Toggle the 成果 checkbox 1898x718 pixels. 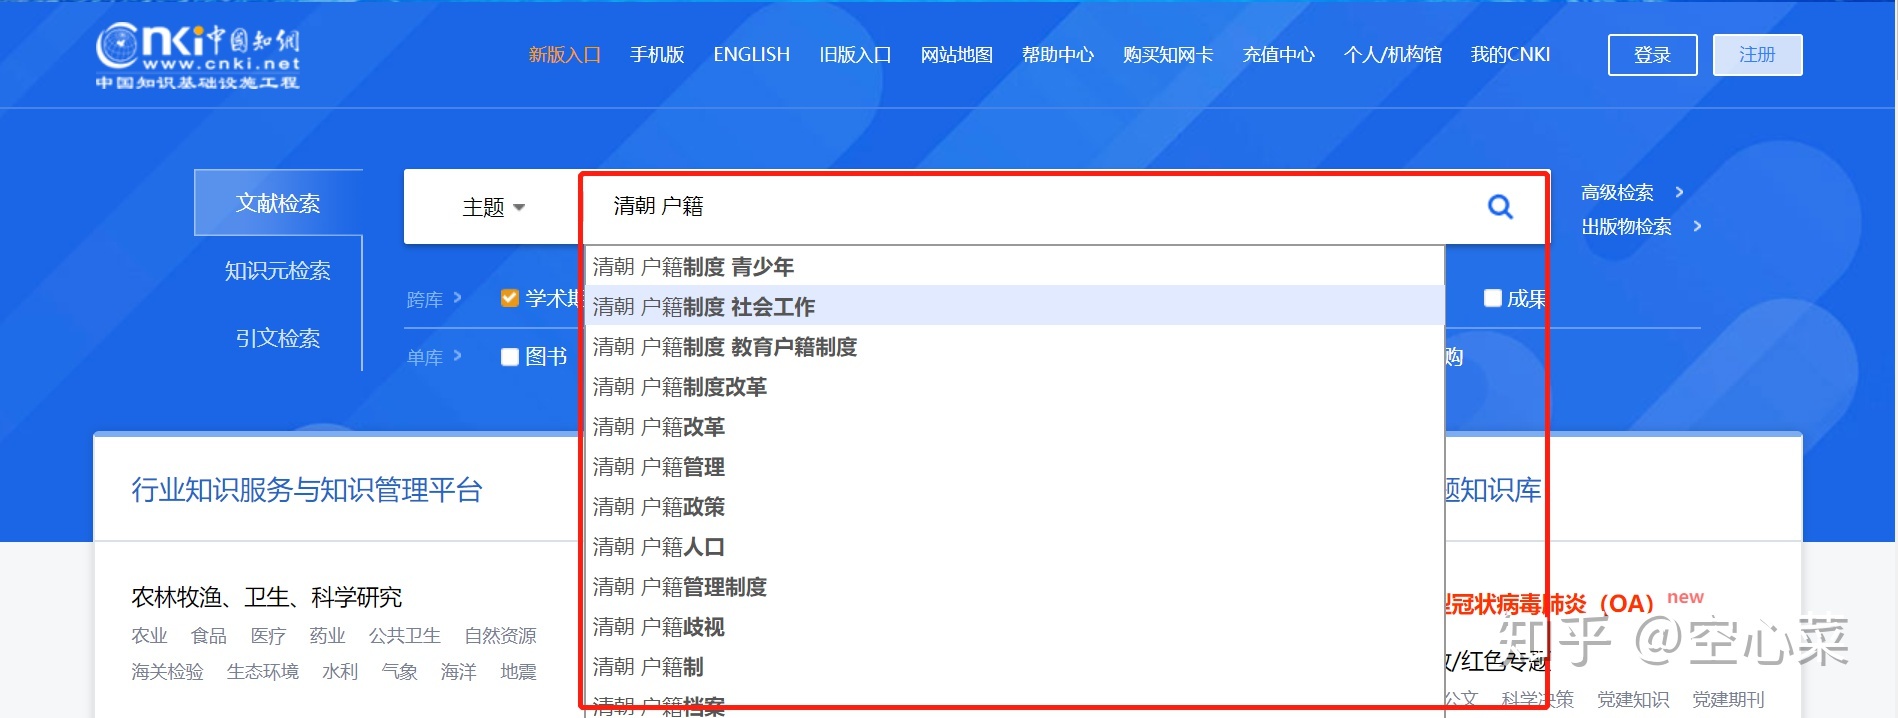tap(1493, 298)
